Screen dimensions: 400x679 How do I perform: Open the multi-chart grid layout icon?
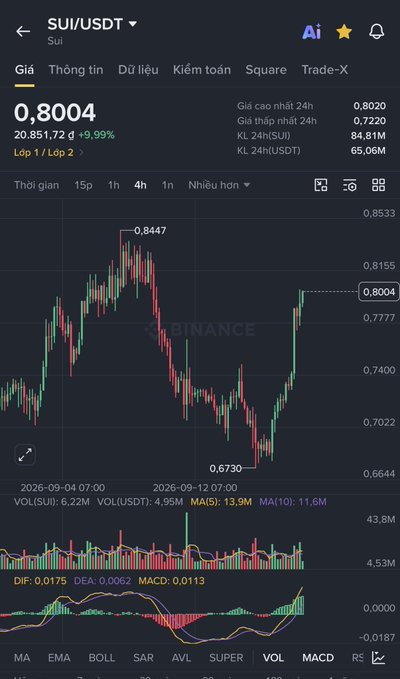[378, 185]
